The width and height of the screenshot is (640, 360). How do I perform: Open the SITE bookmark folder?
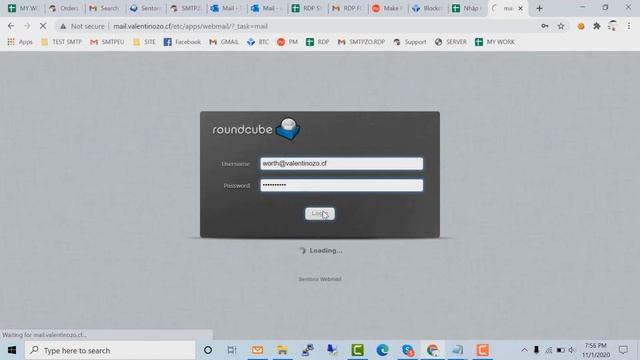[x=144, y=42]
